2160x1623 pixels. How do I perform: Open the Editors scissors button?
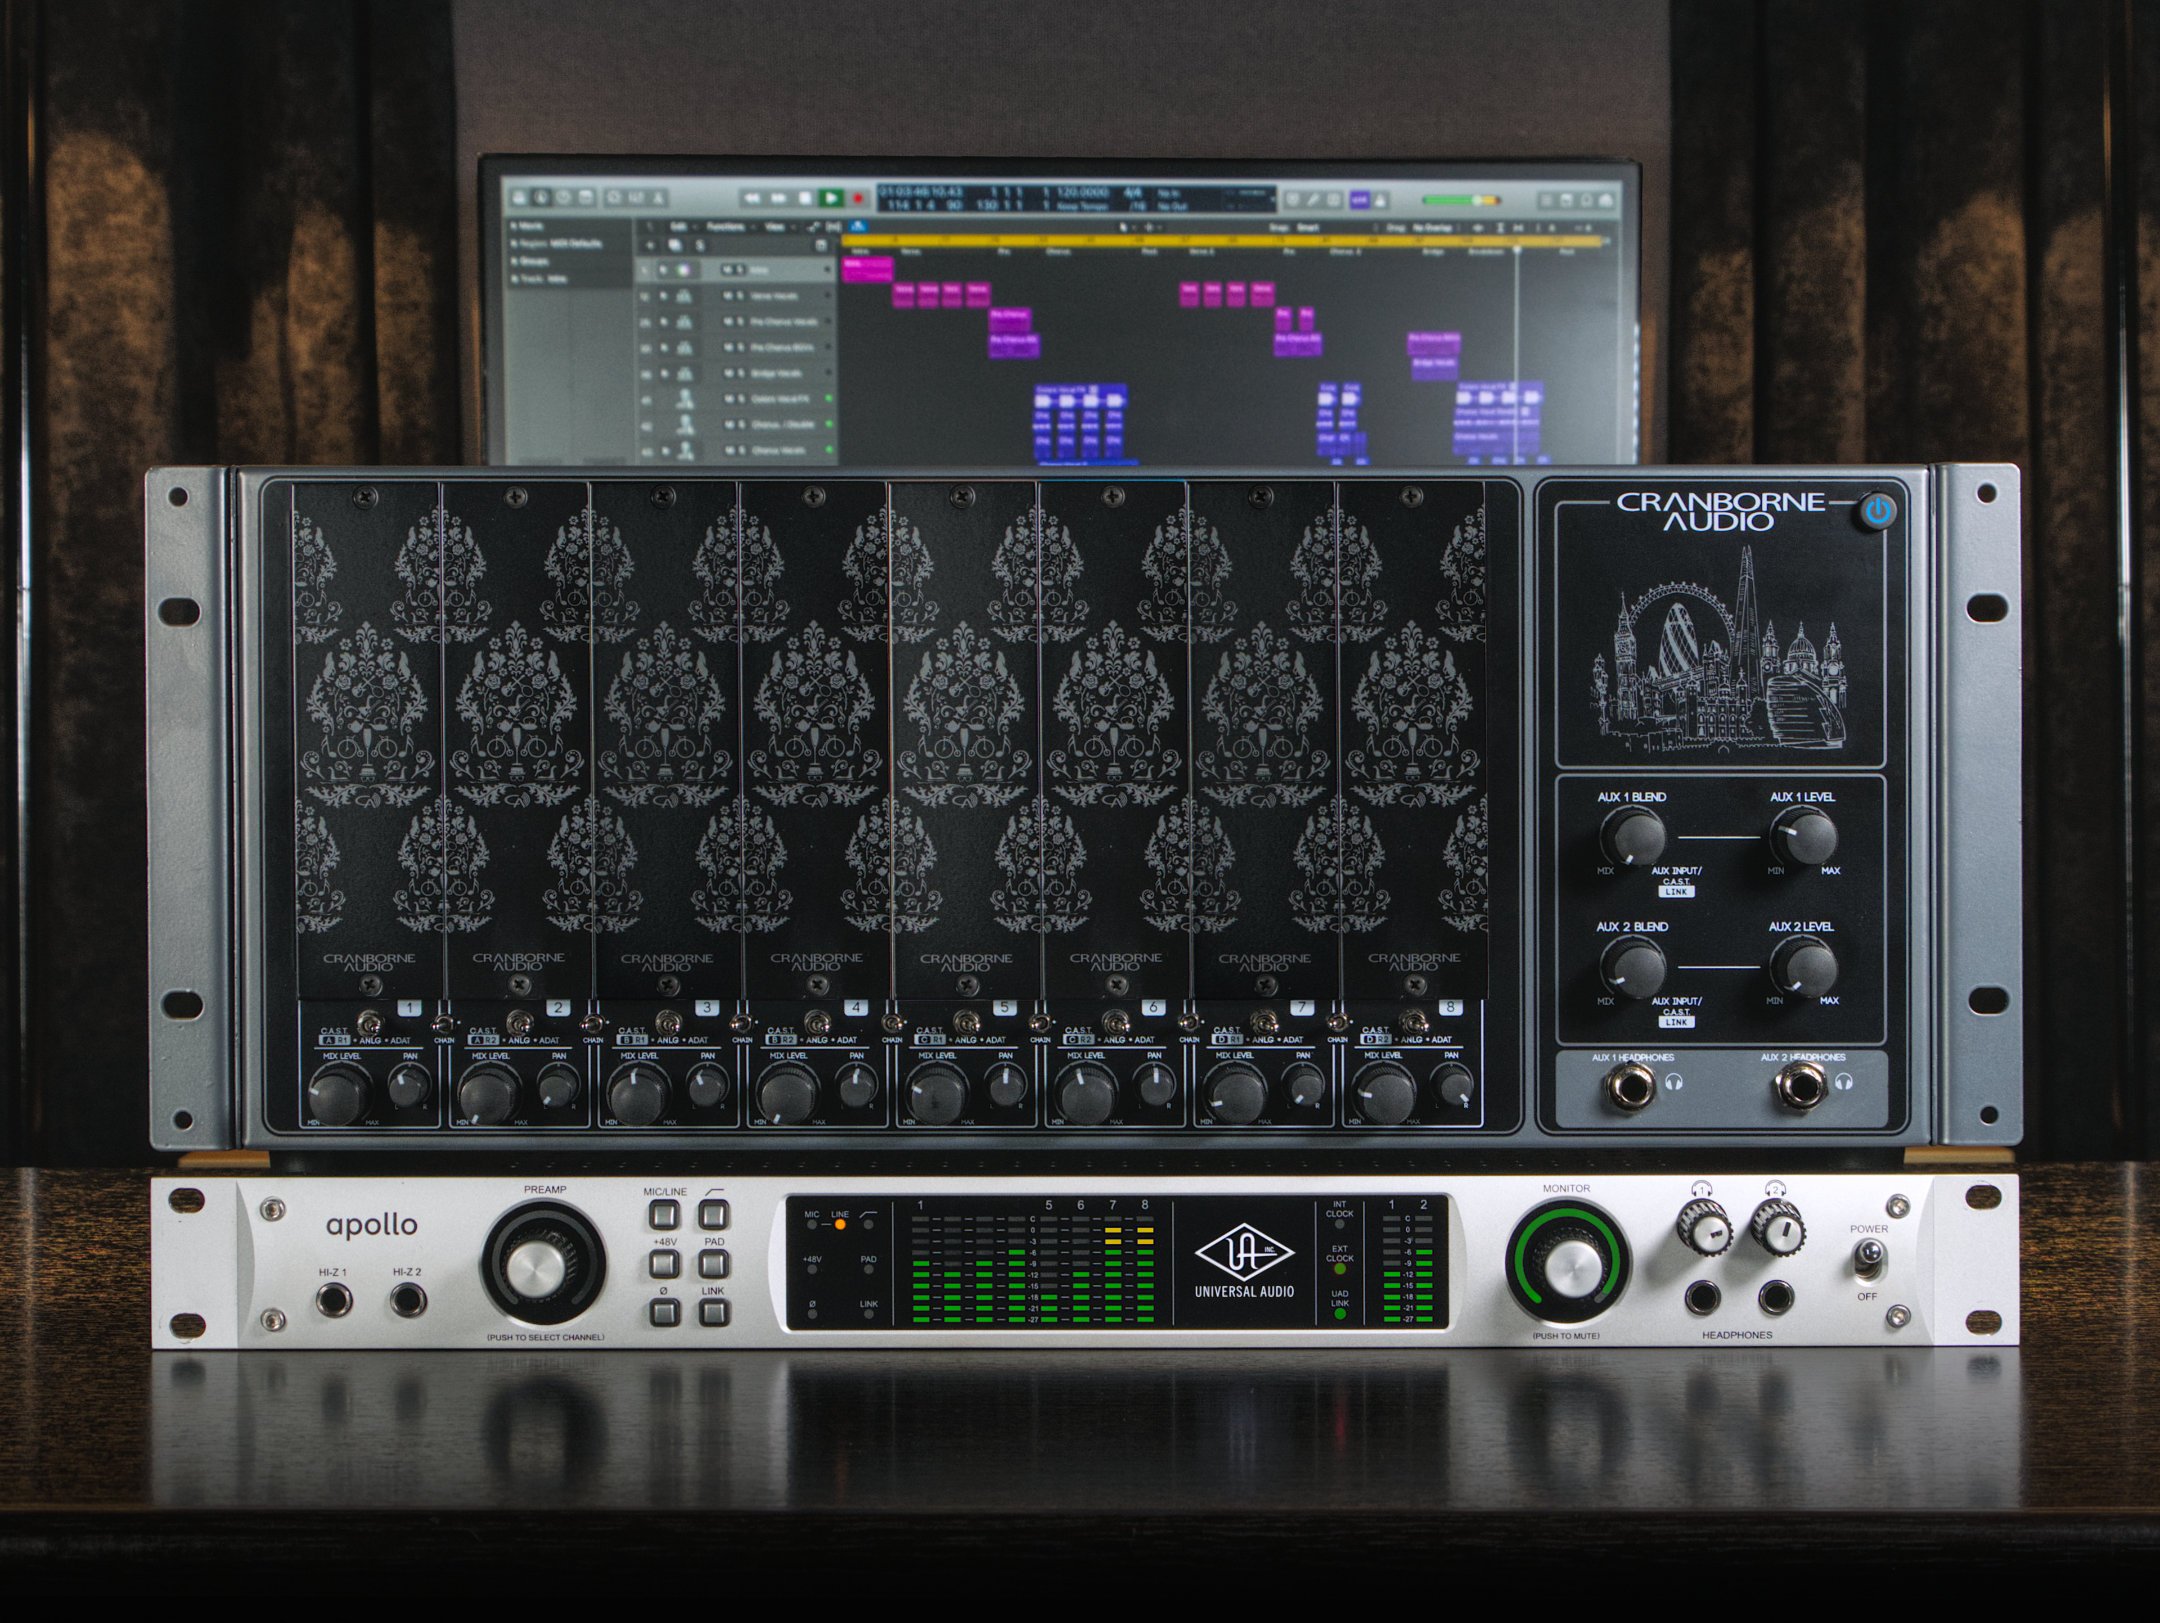(657, 198)
